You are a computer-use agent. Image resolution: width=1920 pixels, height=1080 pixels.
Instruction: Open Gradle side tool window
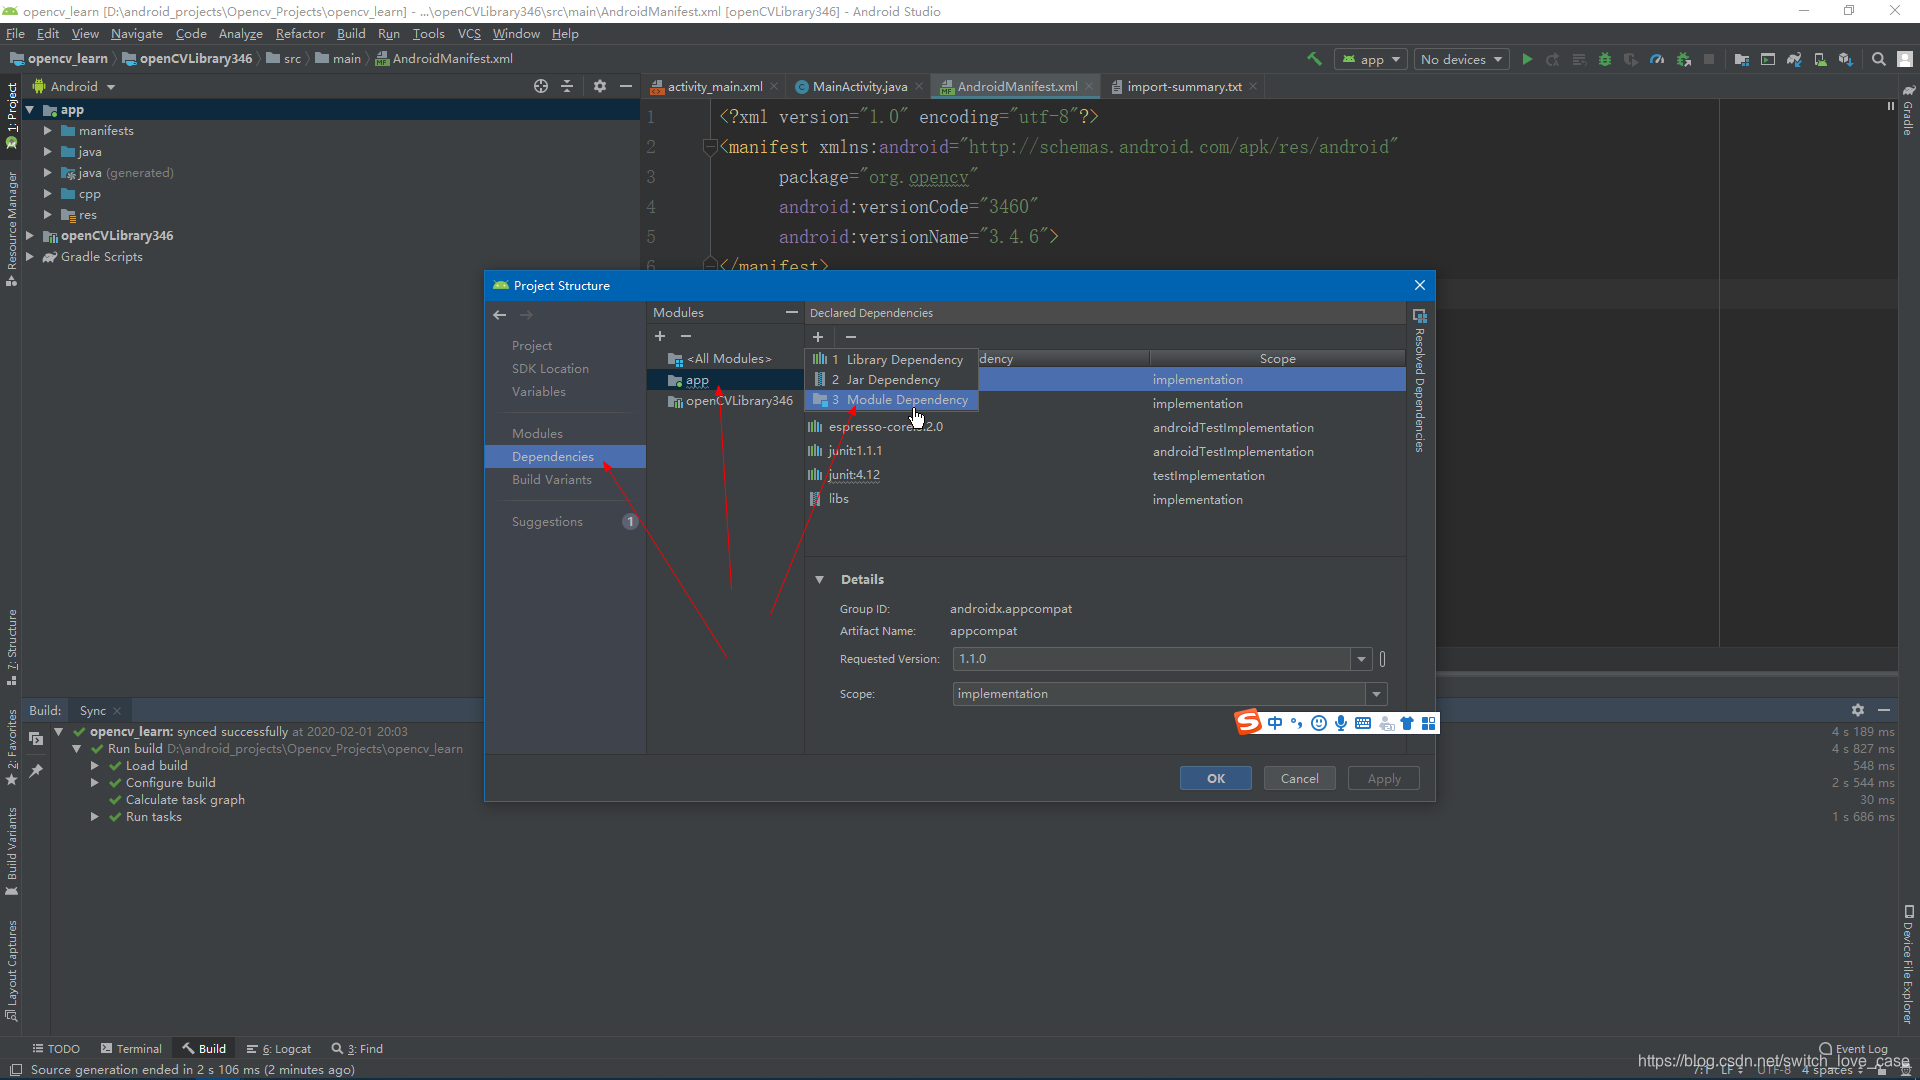coord(1908,110)
